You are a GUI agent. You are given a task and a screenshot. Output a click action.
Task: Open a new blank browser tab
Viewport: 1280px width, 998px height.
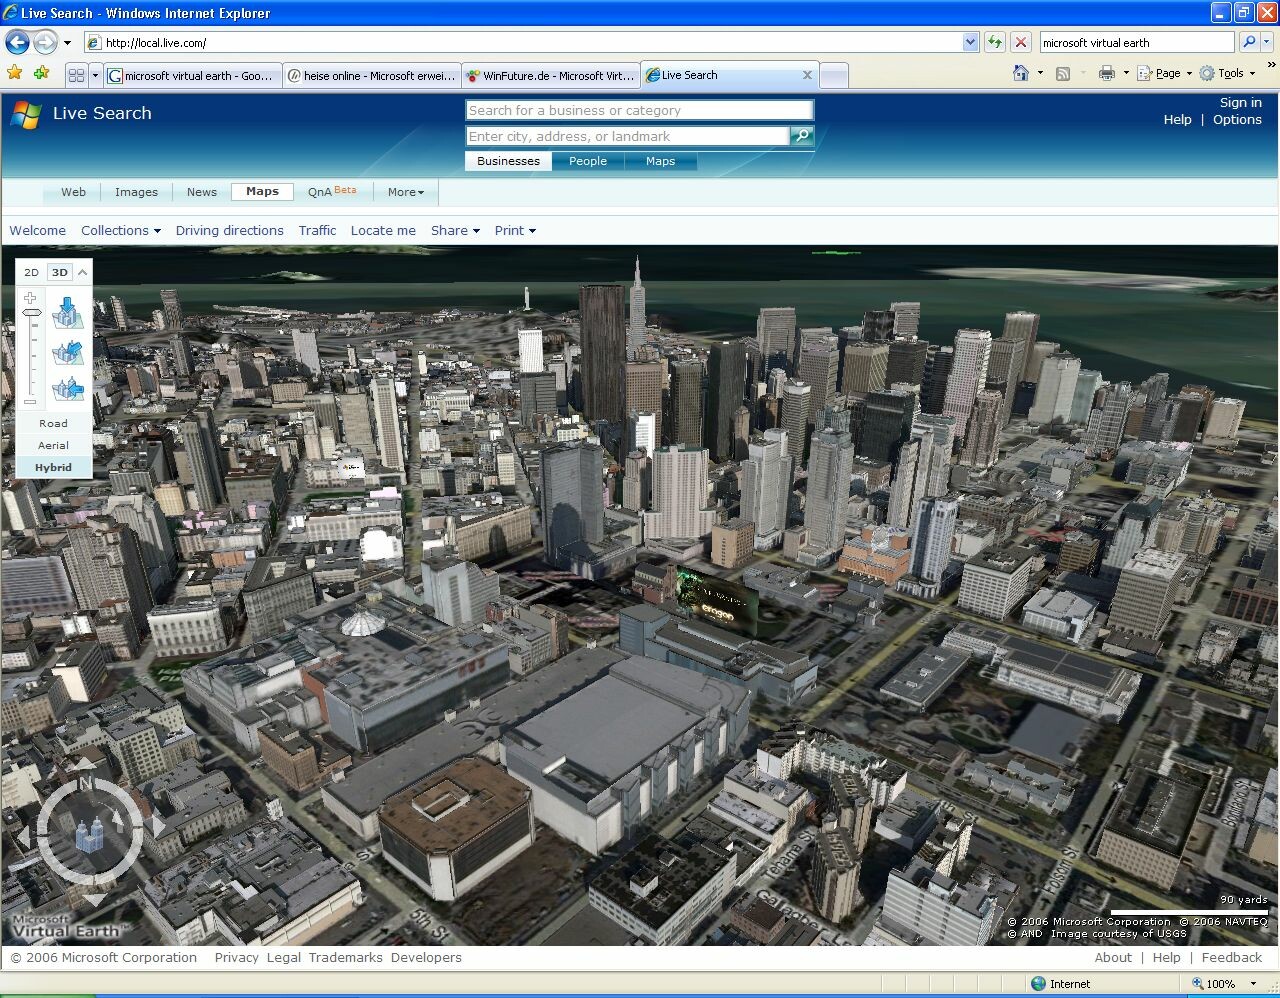(x=834, y=75)
